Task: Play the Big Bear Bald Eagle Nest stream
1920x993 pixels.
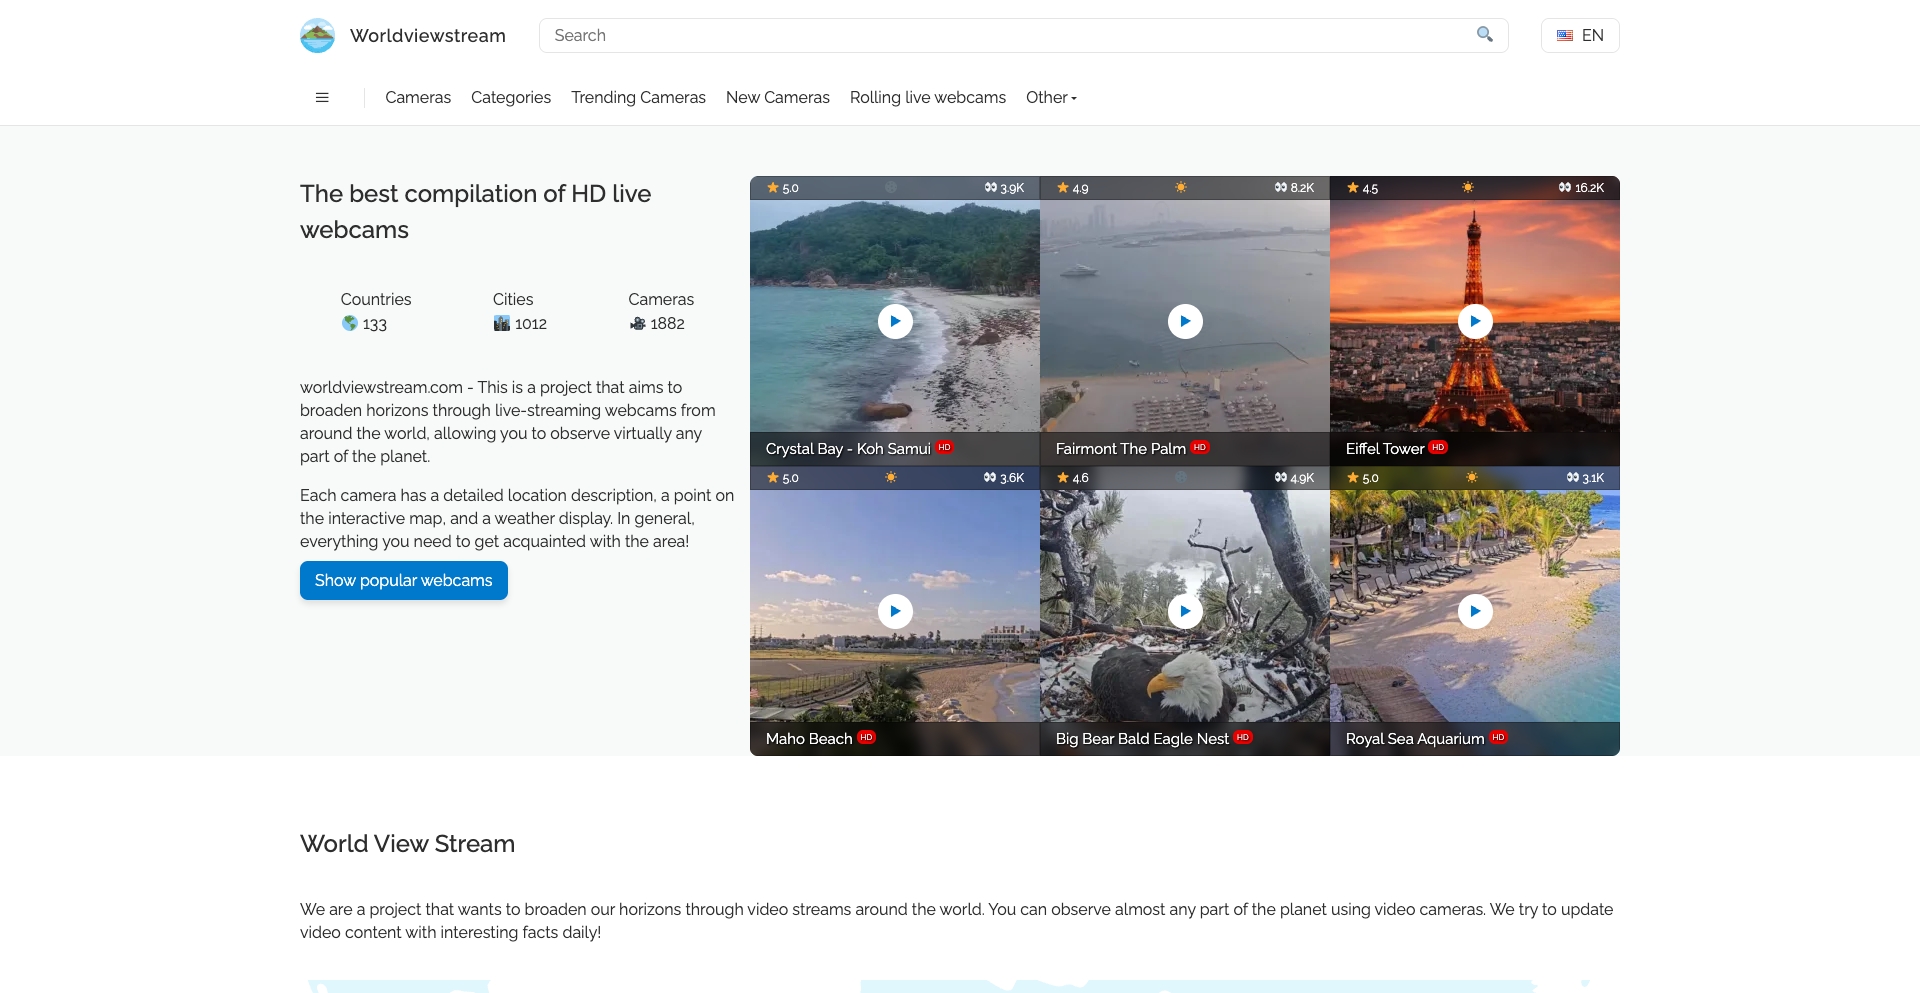Action: click(1185, 611)
